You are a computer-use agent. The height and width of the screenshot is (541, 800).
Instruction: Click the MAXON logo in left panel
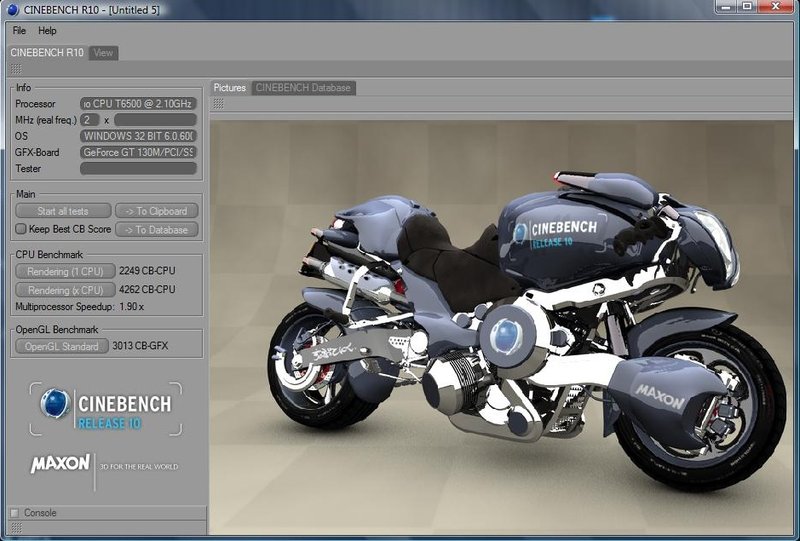(x=60, y=463)
